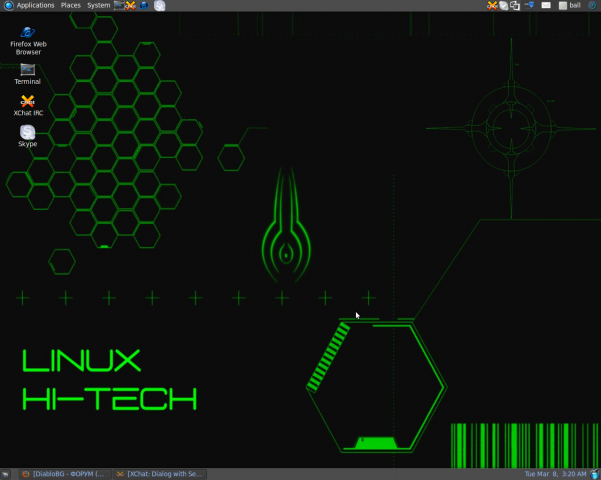601x480 pixels.
Task: Click the power/shutdown icon in top panel
Action: click(592, 5)
